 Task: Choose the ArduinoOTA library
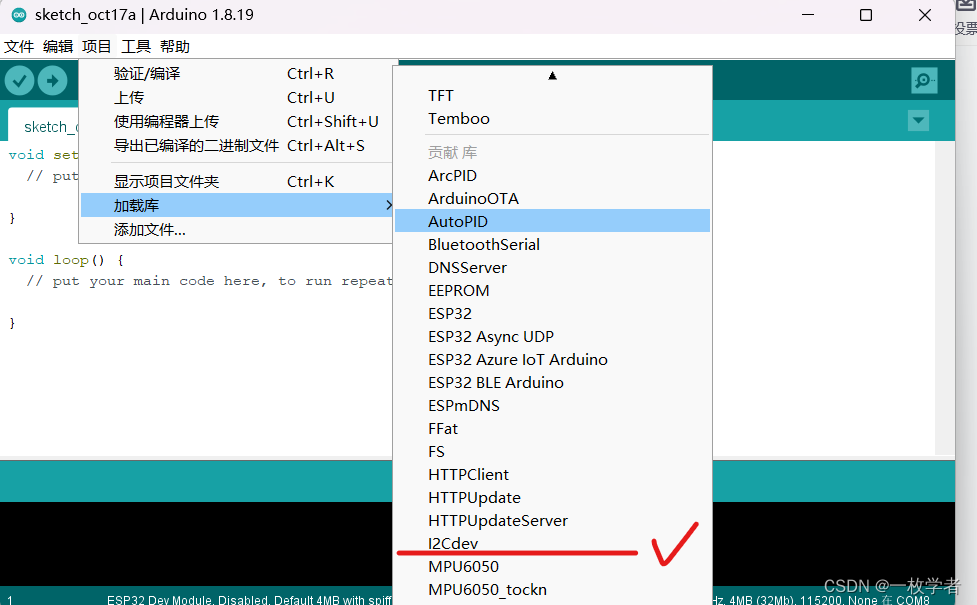coord(552,199)
